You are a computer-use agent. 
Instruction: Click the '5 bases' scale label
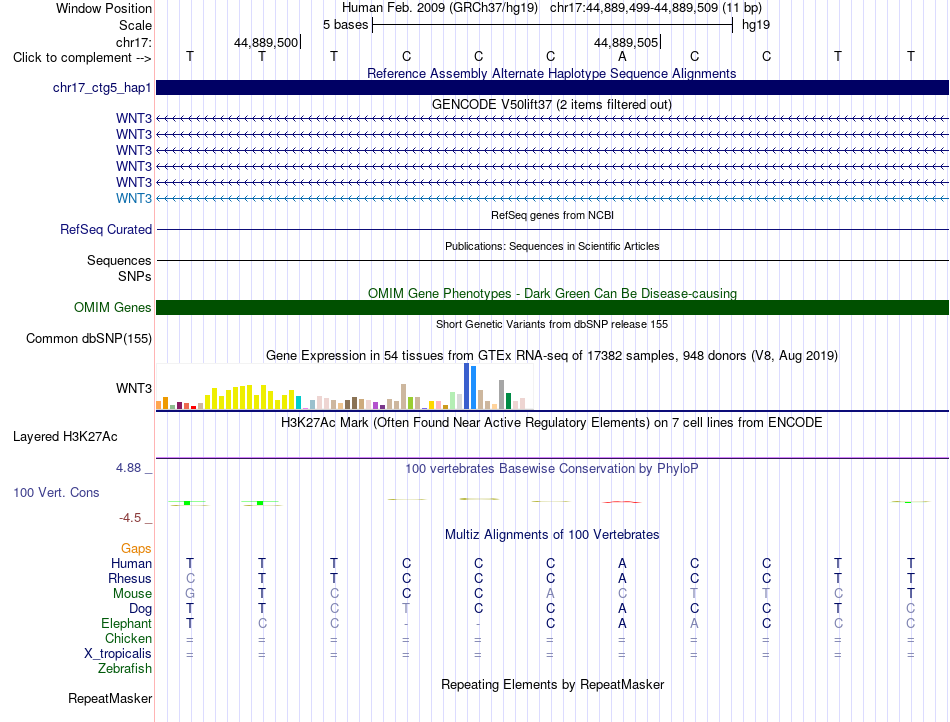[345, 25]
